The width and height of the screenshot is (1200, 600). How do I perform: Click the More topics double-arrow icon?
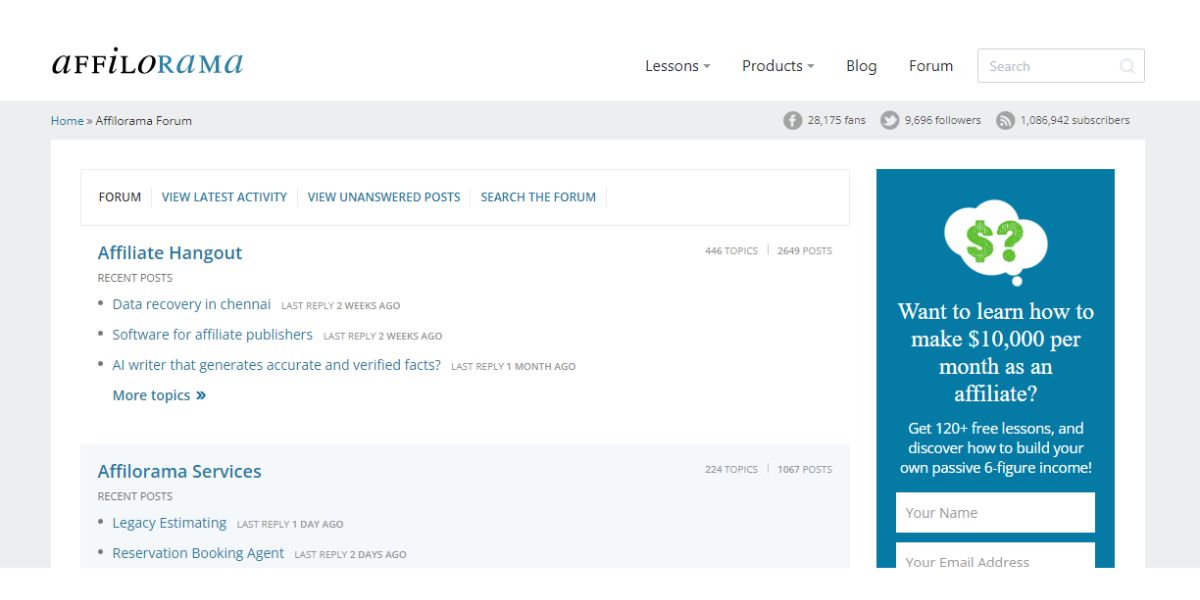(201, 395)
